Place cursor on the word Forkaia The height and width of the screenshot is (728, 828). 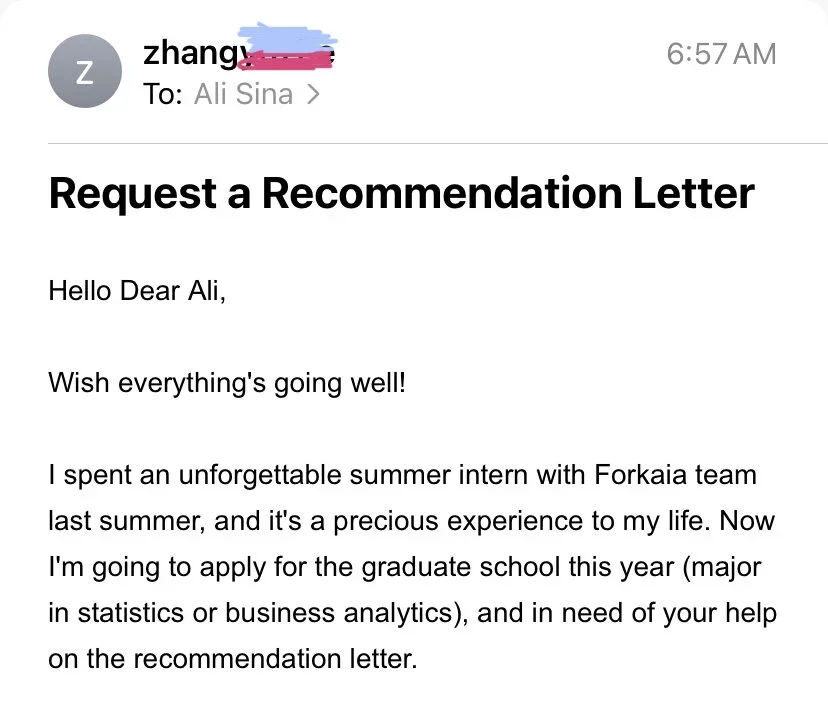641,475
